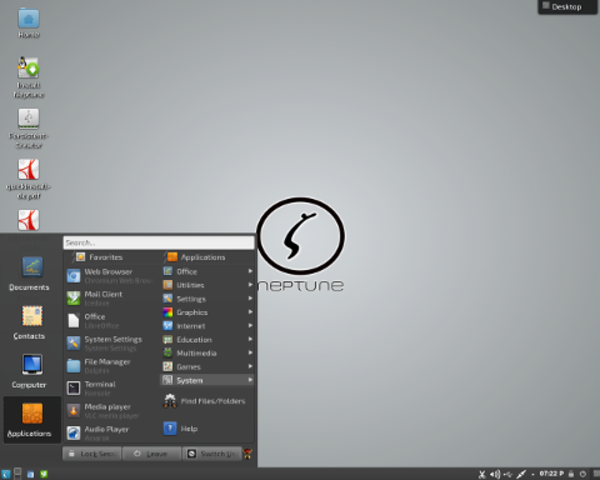Open File Manager Dolphin favorite
Screen dimensions: 600x480
coord(110,366)
